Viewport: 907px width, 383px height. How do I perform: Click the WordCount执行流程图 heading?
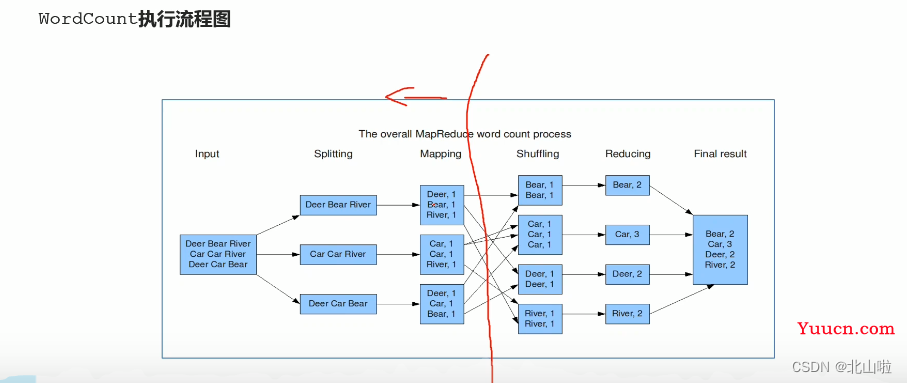[135, 19]
